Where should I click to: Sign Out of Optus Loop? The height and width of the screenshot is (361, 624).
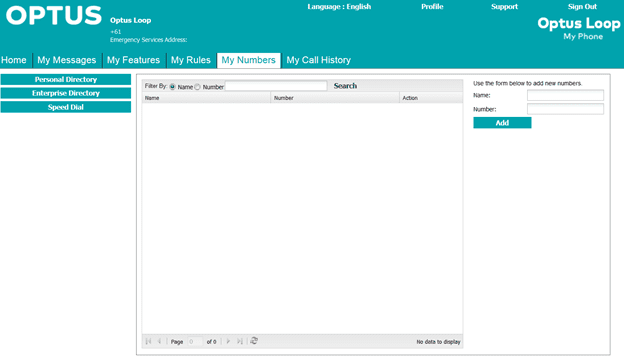tap(582, 6)
